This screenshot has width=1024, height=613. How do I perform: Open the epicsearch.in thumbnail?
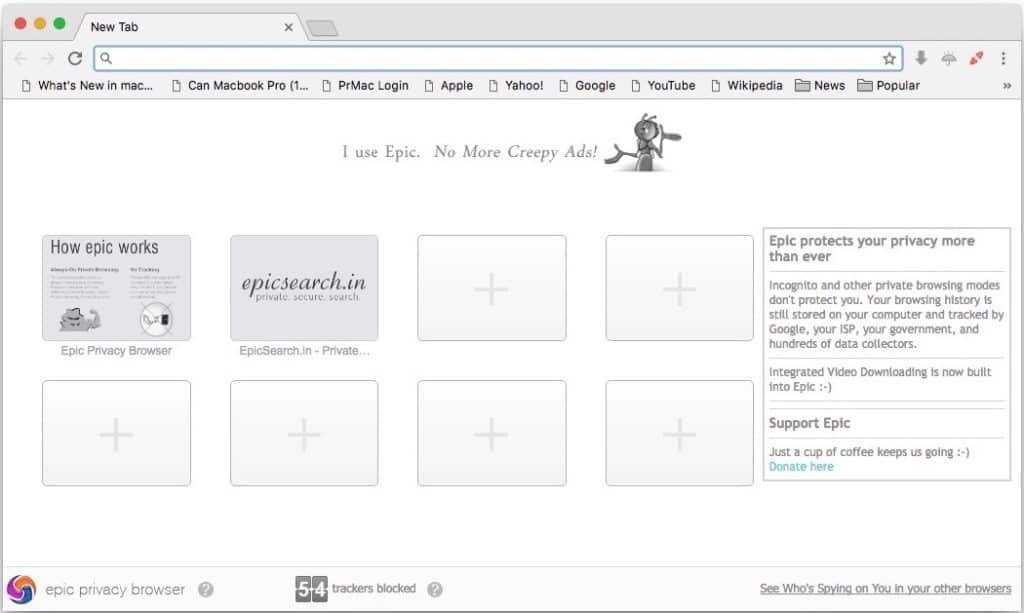304,288
